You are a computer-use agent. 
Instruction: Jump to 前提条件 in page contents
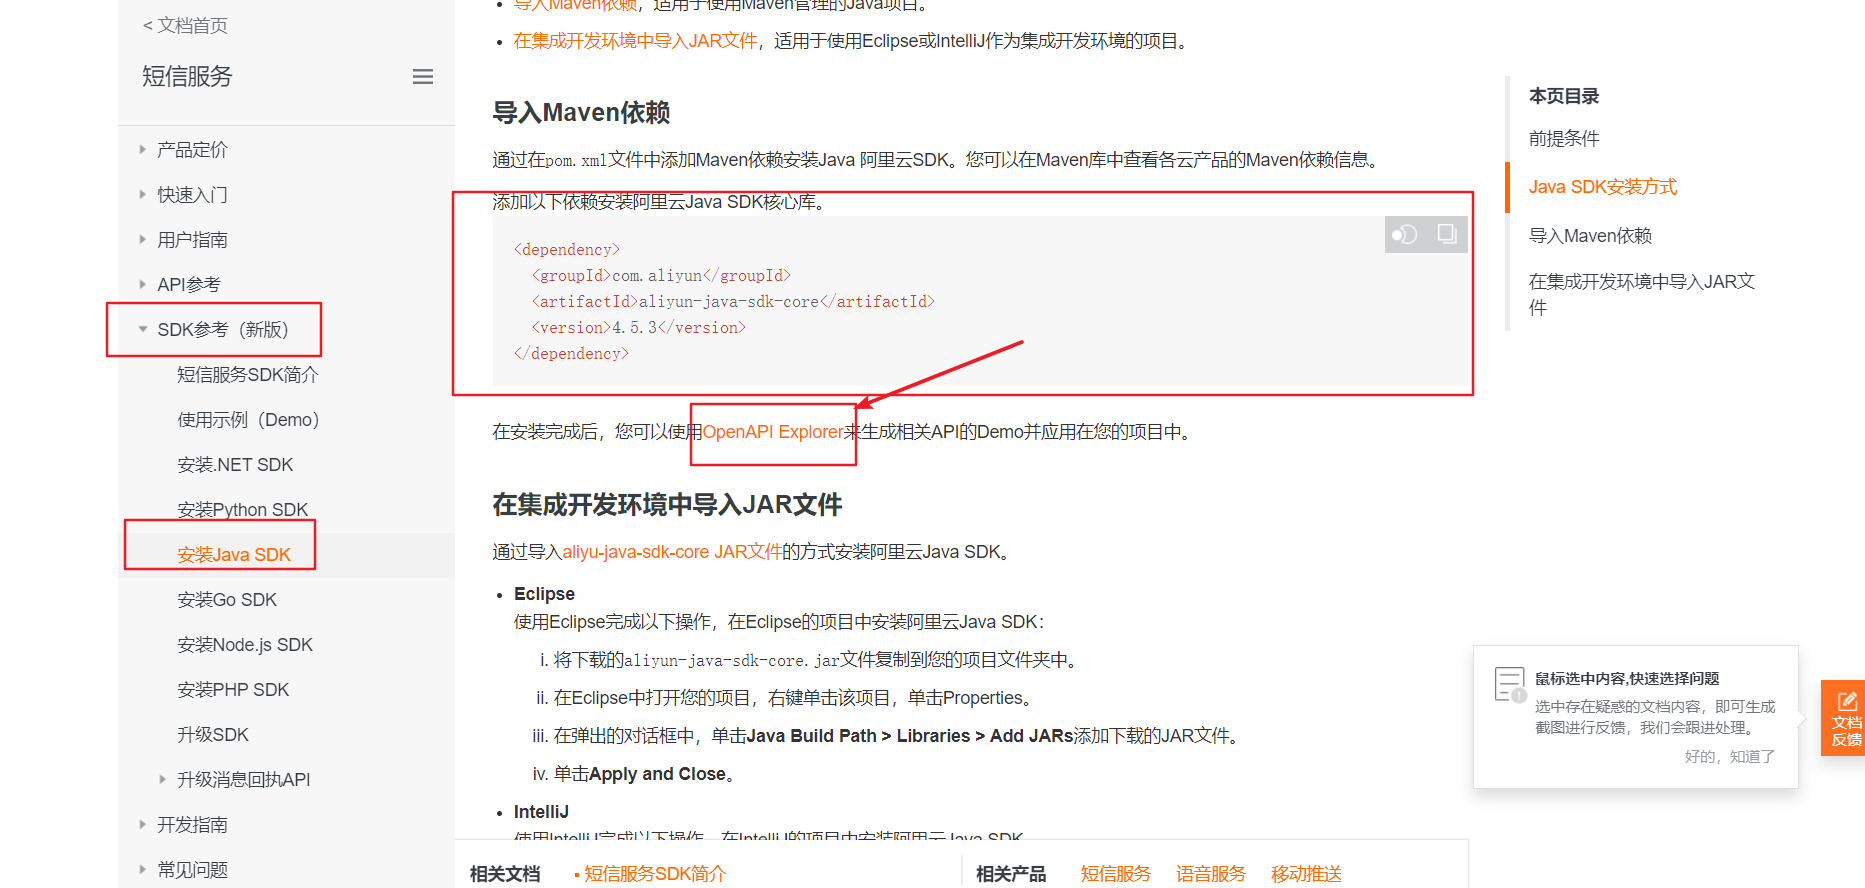coord(1564,139)
